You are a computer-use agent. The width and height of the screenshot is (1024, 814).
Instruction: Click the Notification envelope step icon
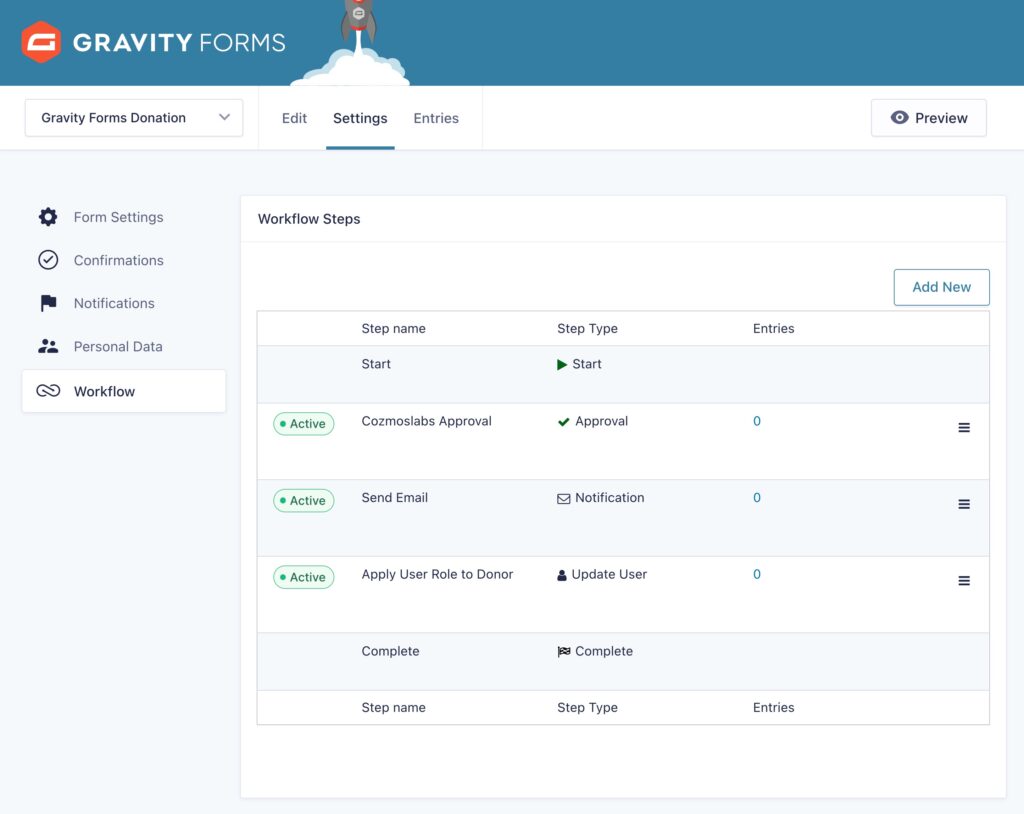[x=563, y=498]
